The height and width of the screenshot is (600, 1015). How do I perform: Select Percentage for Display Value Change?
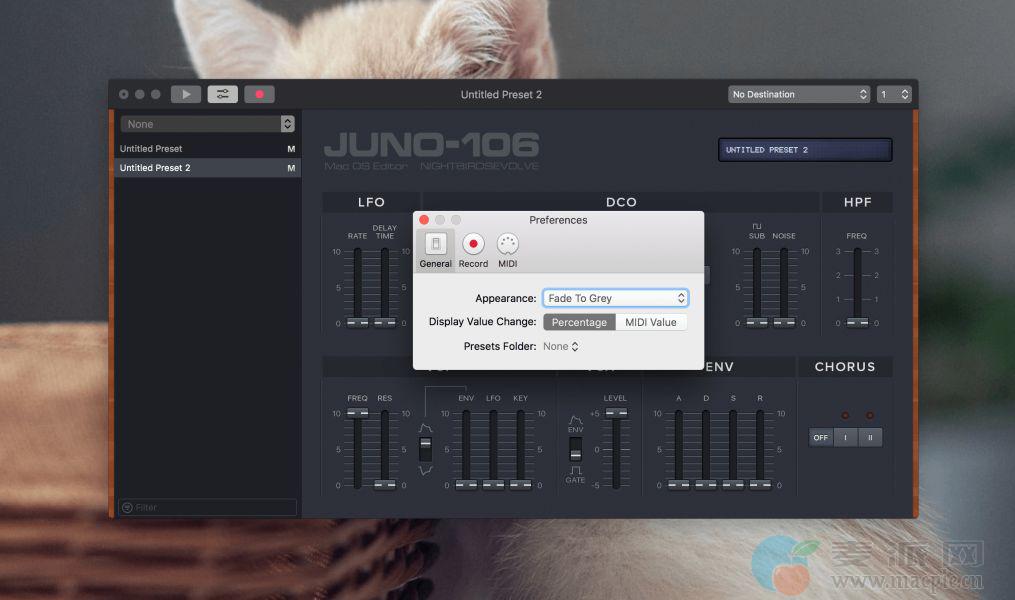click(x=579, y=322)
